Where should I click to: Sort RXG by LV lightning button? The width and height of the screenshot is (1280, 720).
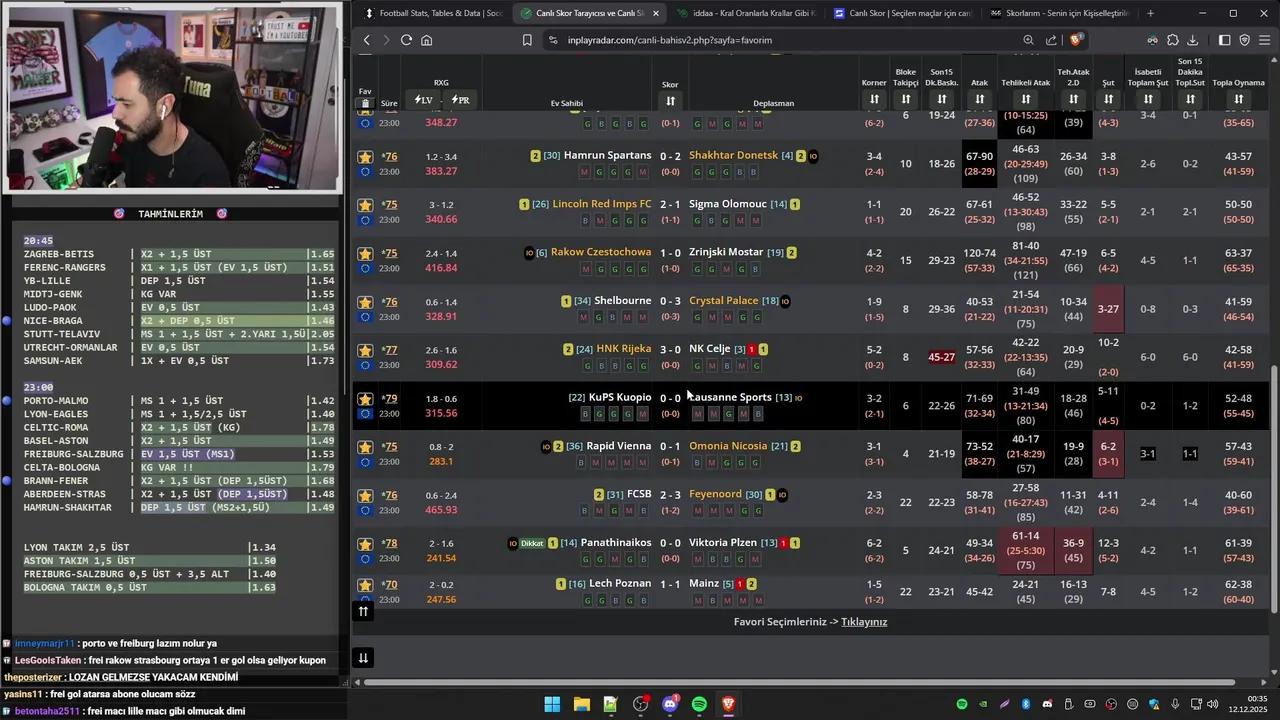(x=423, y=100)
